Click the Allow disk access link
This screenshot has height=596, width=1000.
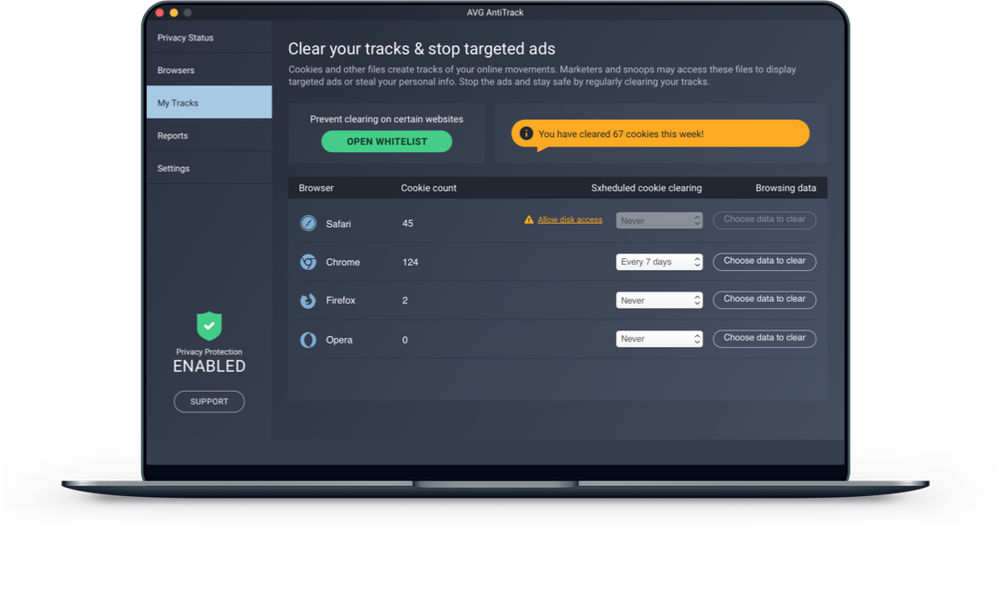pyautogui.click(x=570, y=220)
